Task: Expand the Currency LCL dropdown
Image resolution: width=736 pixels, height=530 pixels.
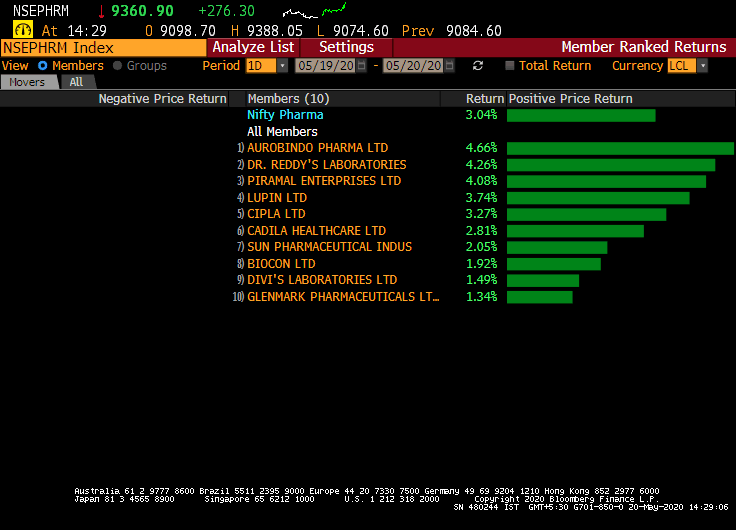Action: 702,66
